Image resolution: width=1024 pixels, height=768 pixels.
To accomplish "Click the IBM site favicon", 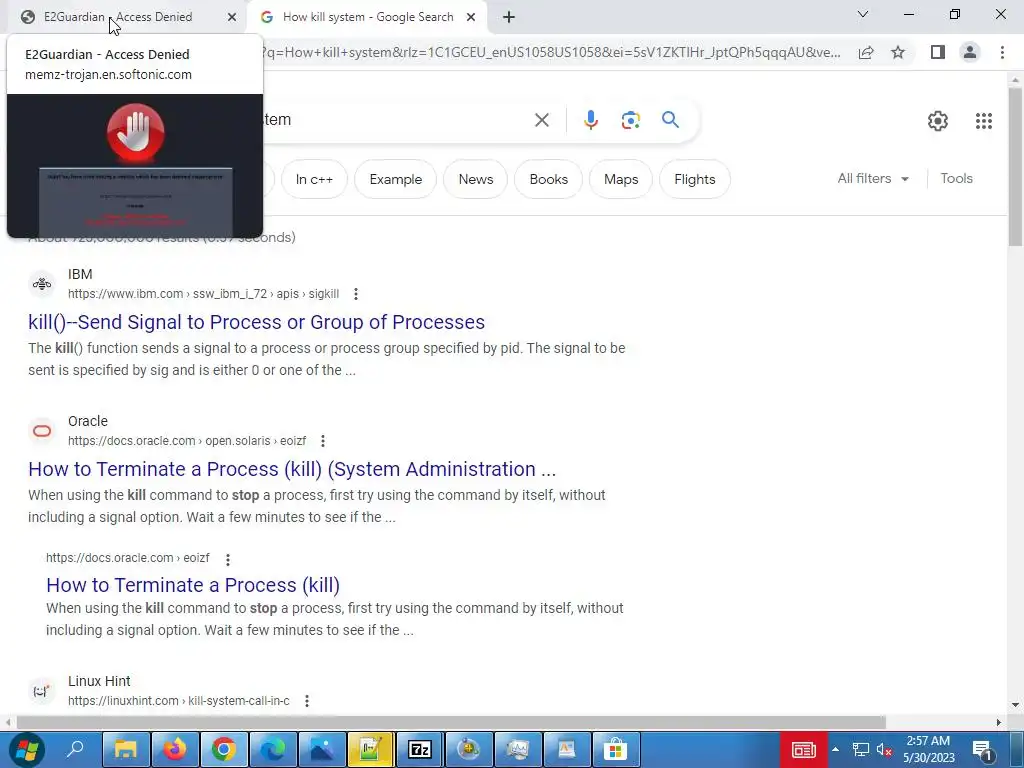I will click(42, 284).
